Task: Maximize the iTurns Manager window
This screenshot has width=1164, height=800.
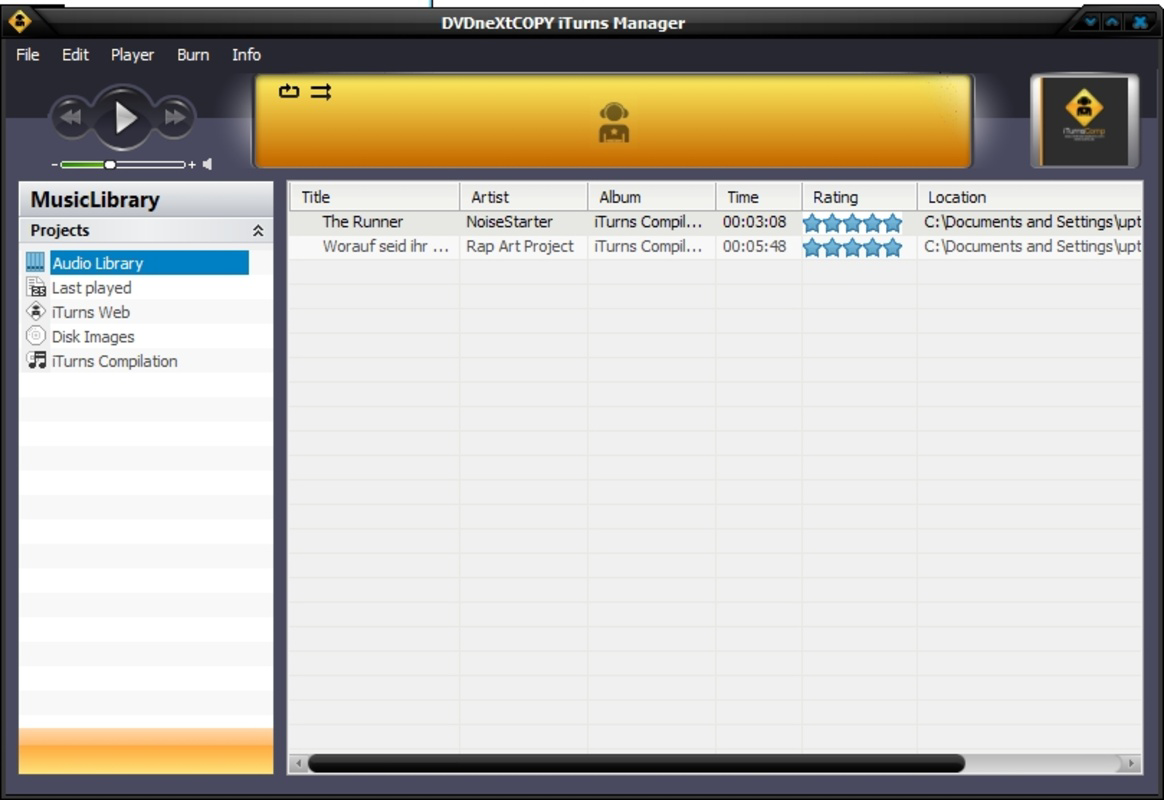Action: 1112,22
